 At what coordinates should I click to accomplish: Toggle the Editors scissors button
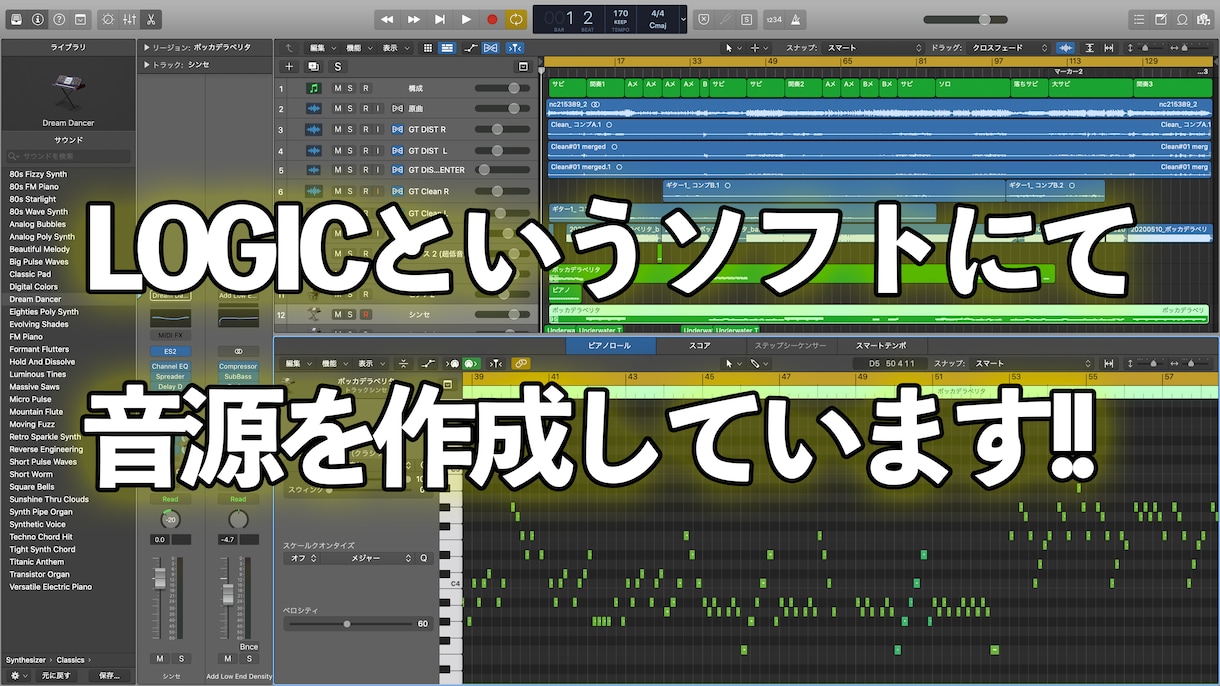point(150,19)
